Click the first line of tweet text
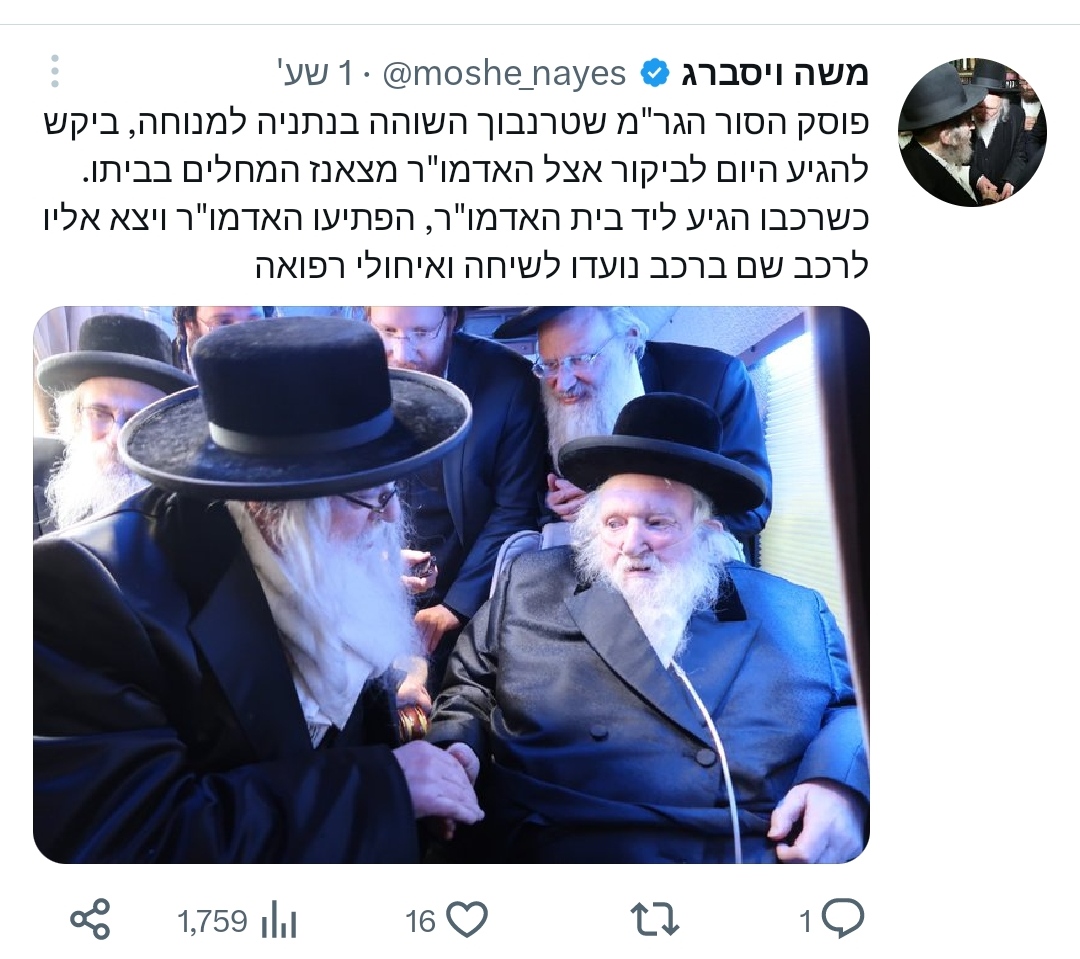1080x959 pixels. (456, 123)
